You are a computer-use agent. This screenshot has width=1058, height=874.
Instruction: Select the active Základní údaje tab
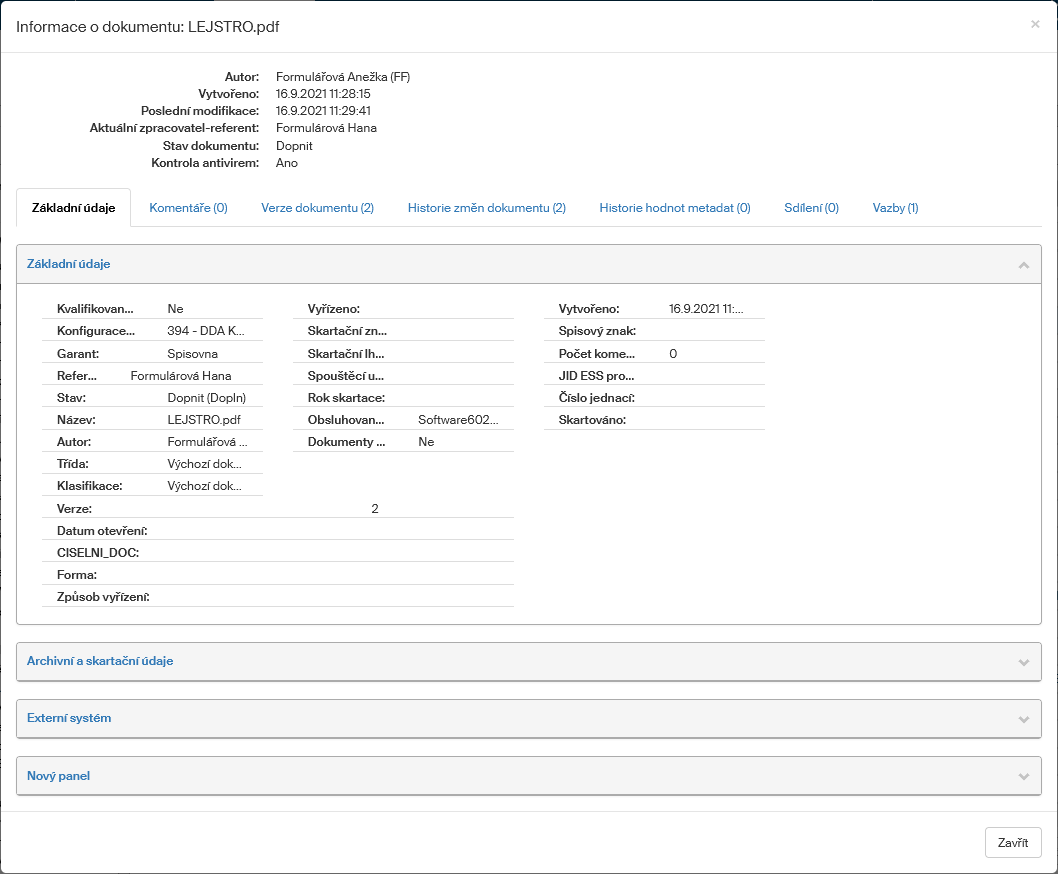tap(73, 208)
